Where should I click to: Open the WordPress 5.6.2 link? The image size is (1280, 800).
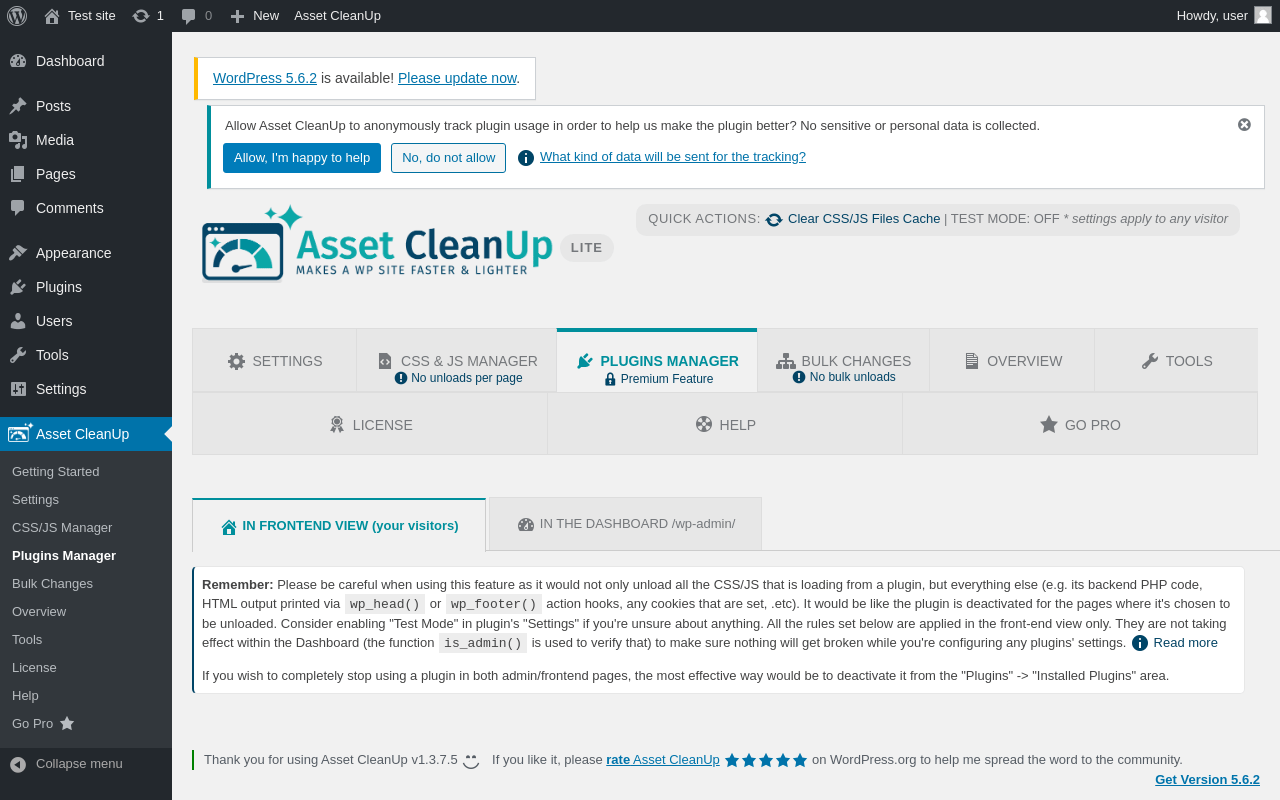click(x=265, y=78)
